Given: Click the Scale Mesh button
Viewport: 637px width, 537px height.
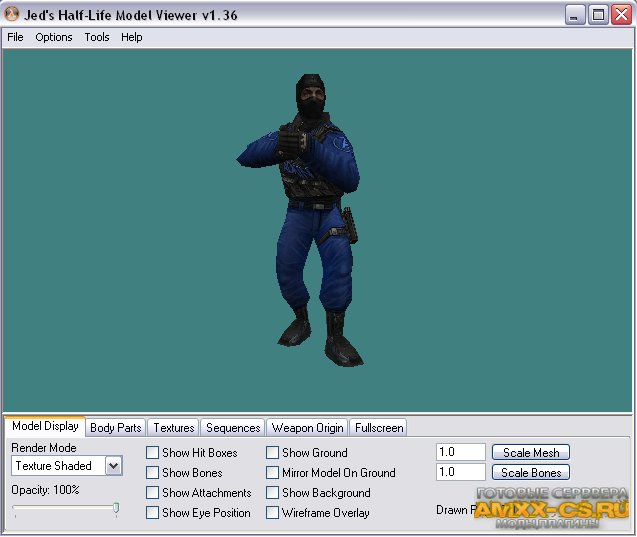Looking at the screenshot, I should click(531, 452).
